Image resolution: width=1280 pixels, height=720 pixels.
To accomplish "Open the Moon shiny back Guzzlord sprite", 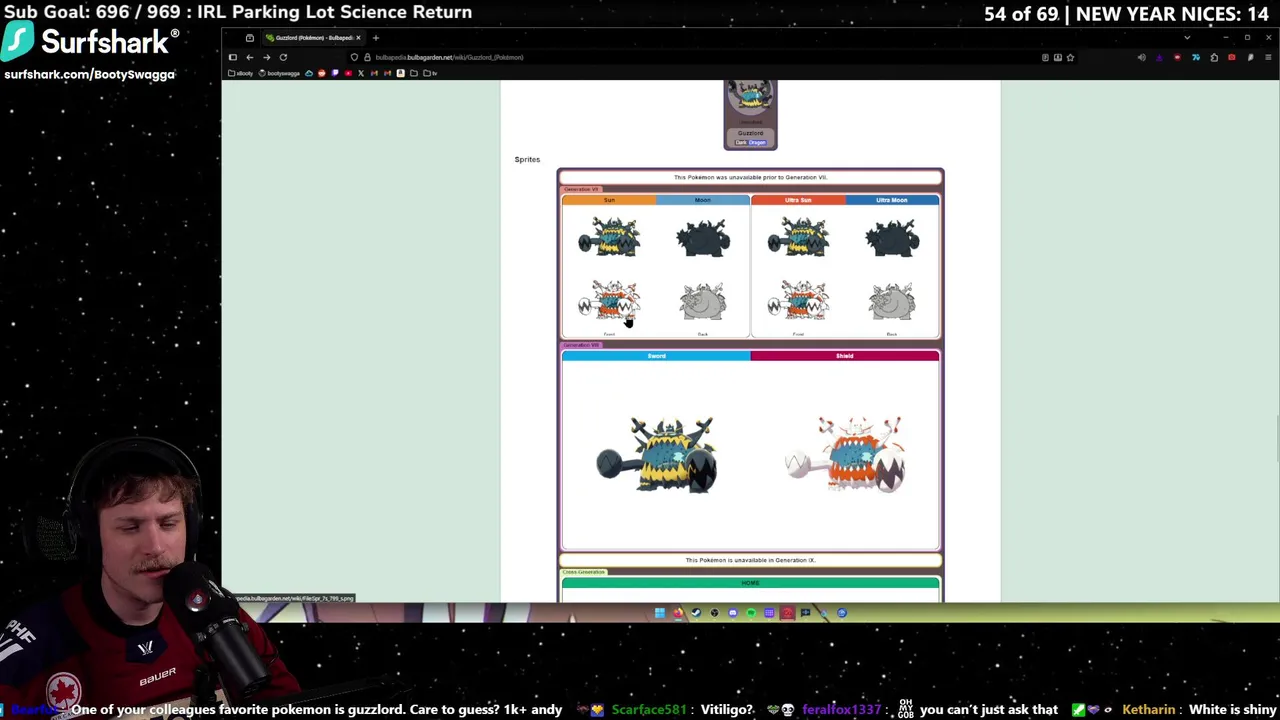I will [x=703, y=302].
